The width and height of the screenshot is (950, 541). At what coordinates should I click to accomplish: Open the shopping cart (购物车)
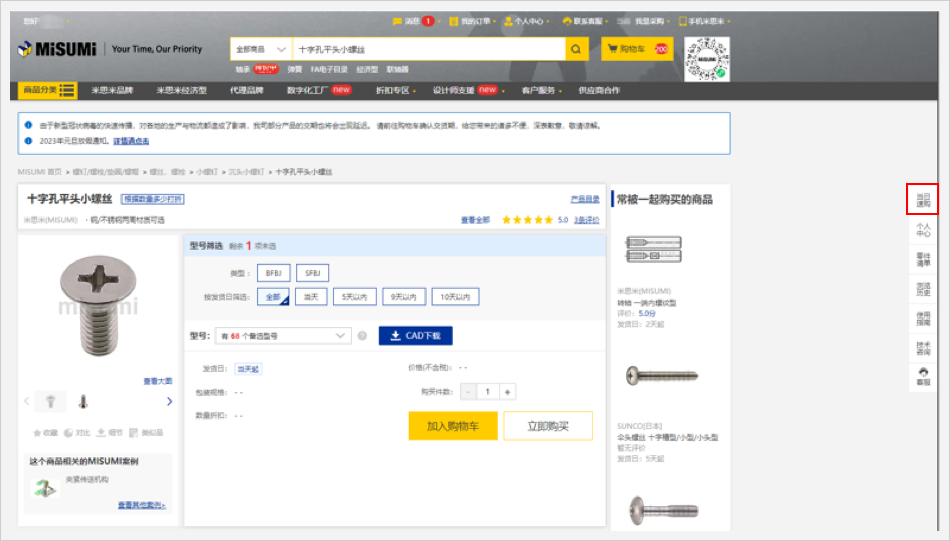click(636, 49)
